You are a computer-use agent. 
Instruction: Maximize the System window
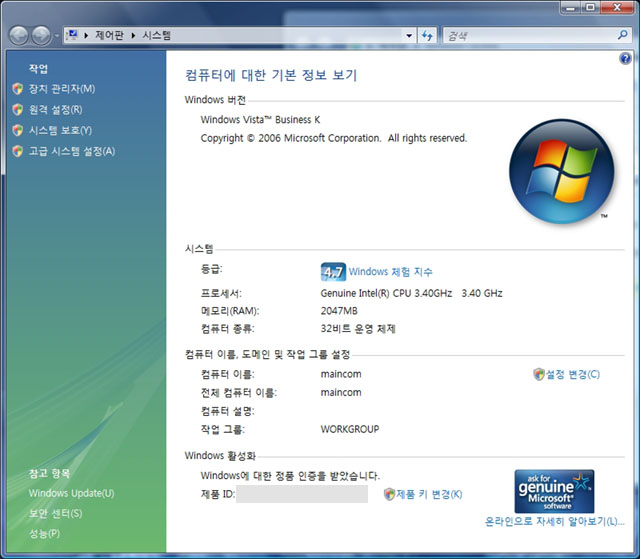(590, 7)
